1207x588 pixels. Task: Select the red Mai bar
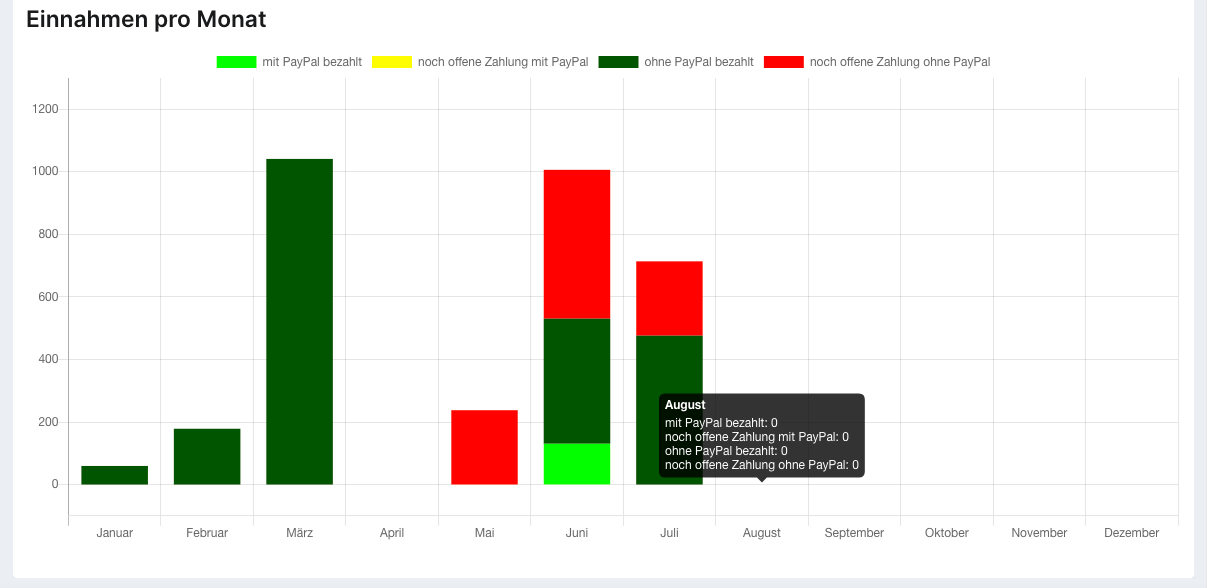click(484, 445)
